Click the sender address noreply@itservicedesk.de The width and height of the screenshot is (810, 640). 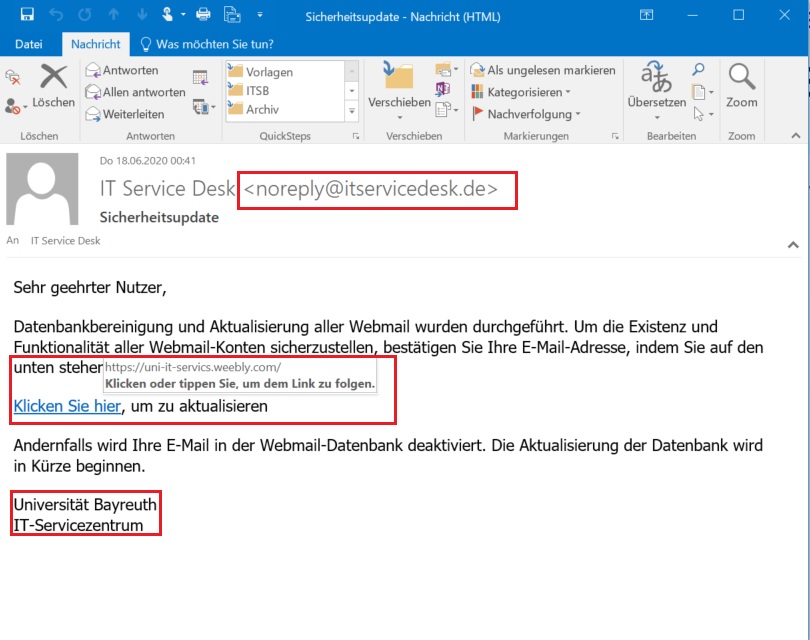click(x=371, y=189)
